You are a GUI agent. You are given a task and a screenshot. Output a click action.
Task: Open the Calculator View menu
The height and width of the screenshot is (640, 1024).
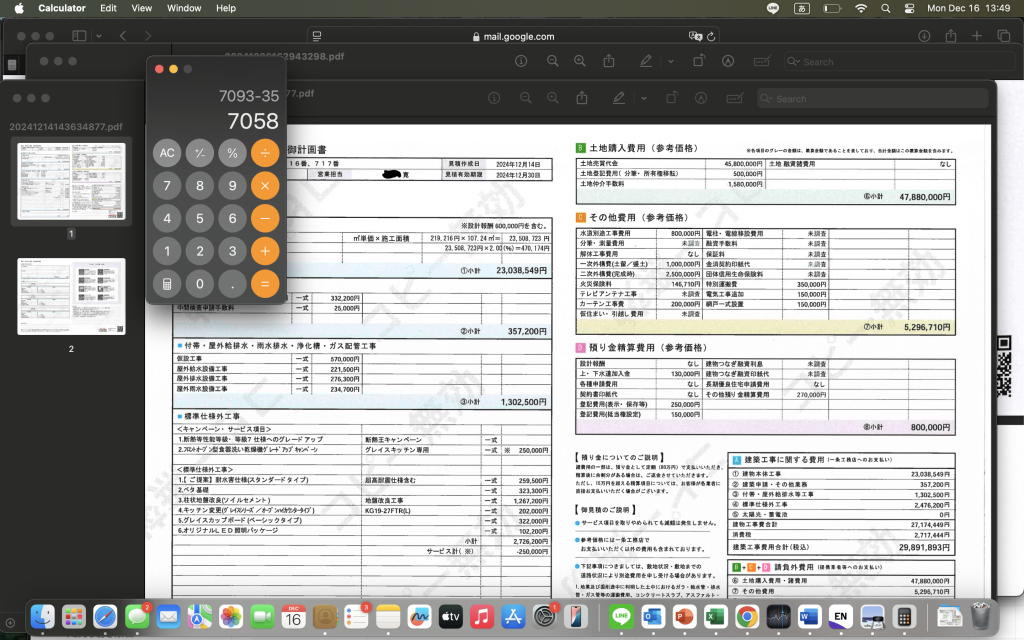click(x=141, y=8)
